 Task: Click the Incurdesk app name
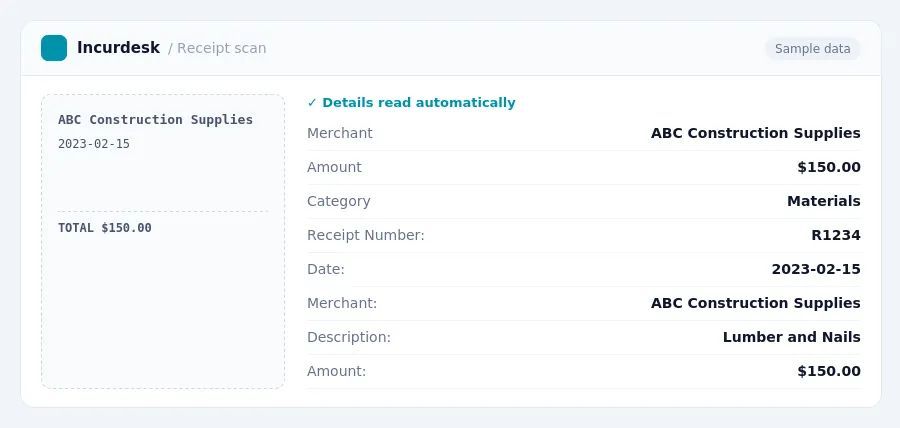[x=118, y=48]
